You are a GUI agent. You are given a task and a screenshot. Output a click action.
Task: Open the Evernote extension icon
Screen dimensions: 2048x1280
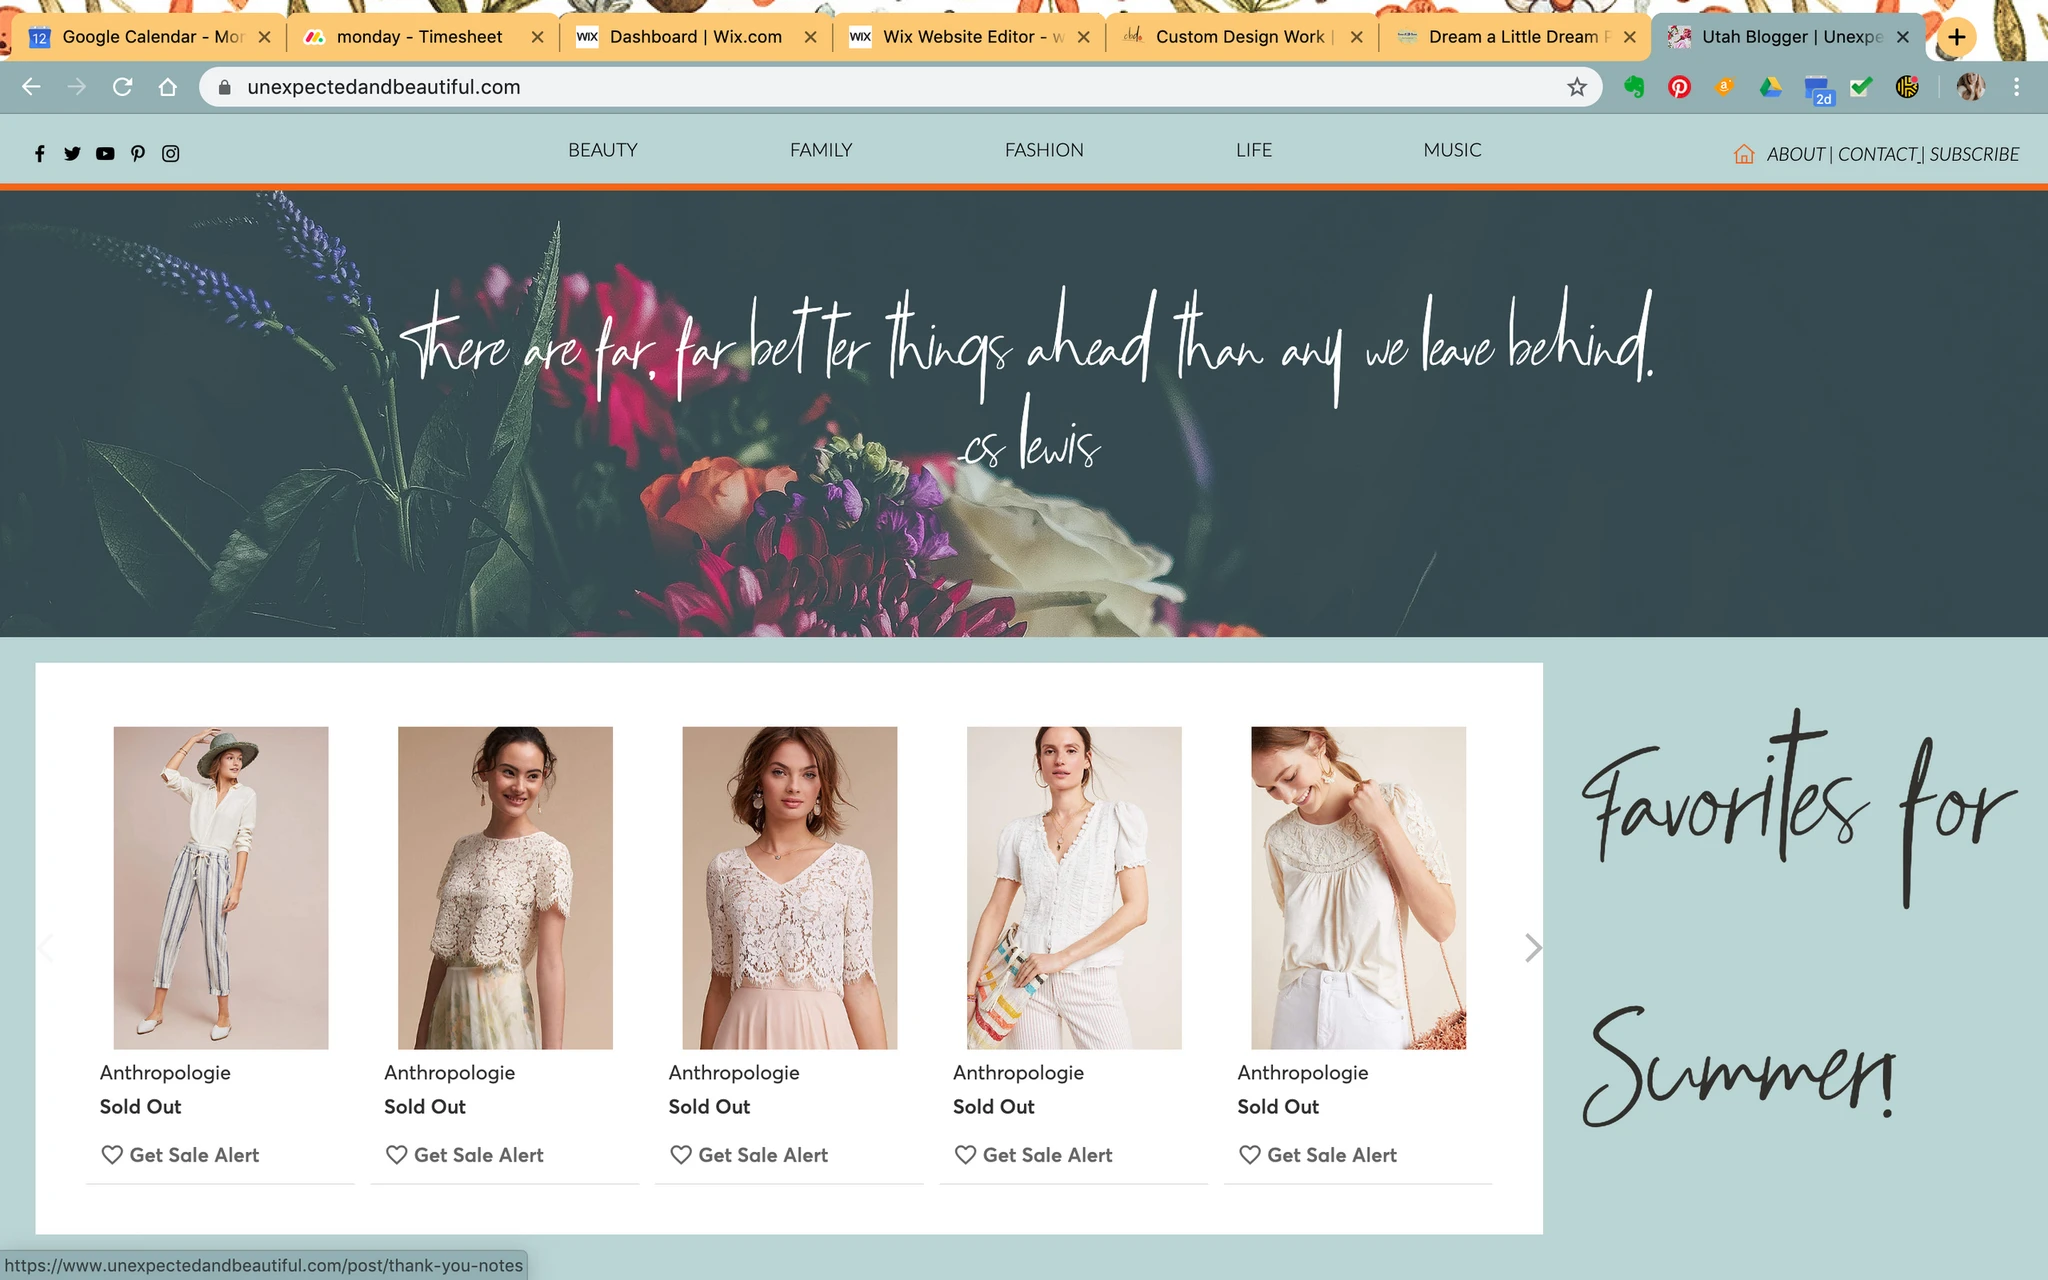point(1634,87)
